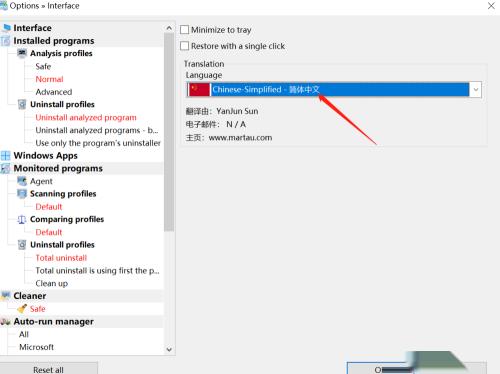Click the icon beside Uninstall profiles under Monitored programs
Viewport: 500px width, 374px height.
tap(22, 245)
